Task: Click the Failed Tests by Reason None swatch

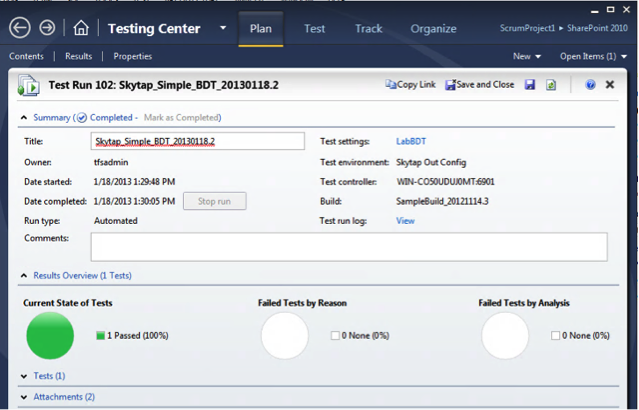Action: 335,335
